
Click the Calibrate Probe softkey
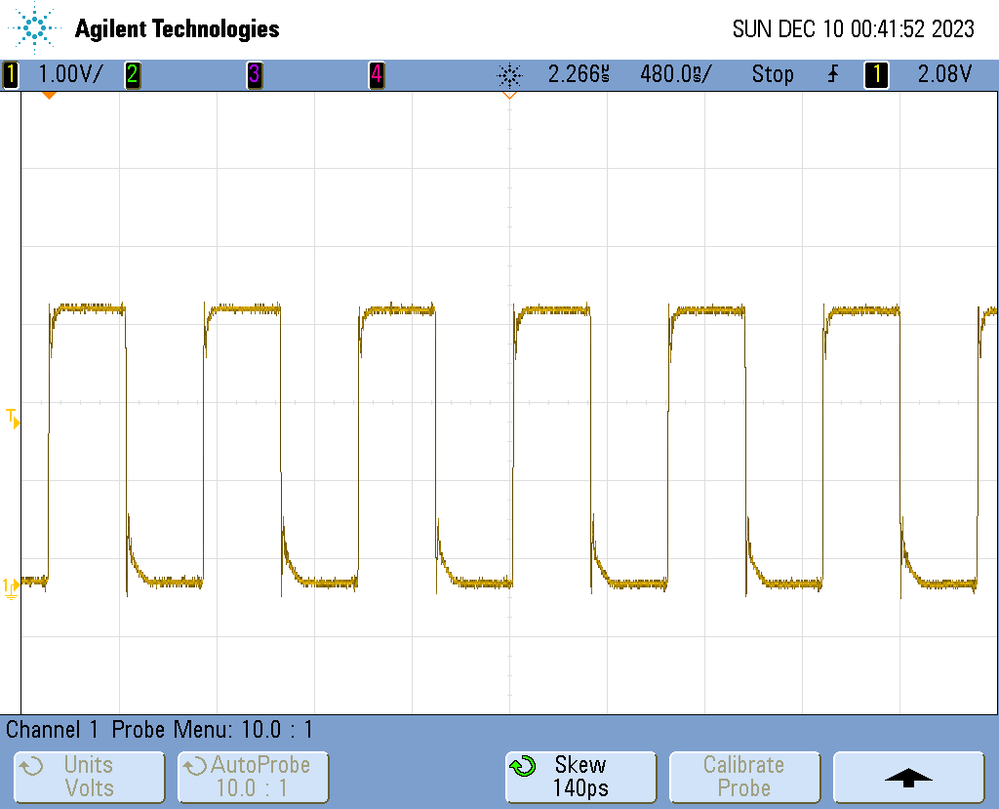point(744,777)
